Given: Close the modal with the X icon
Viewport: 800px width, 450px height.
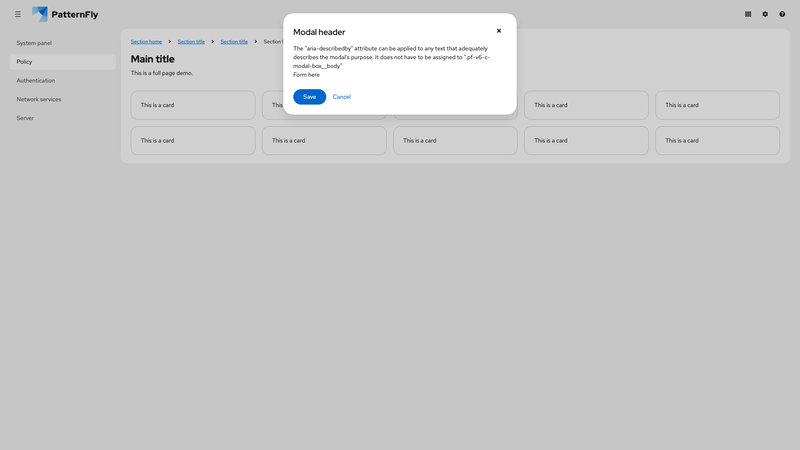Looking at the screenshot, I should (499, 31).
